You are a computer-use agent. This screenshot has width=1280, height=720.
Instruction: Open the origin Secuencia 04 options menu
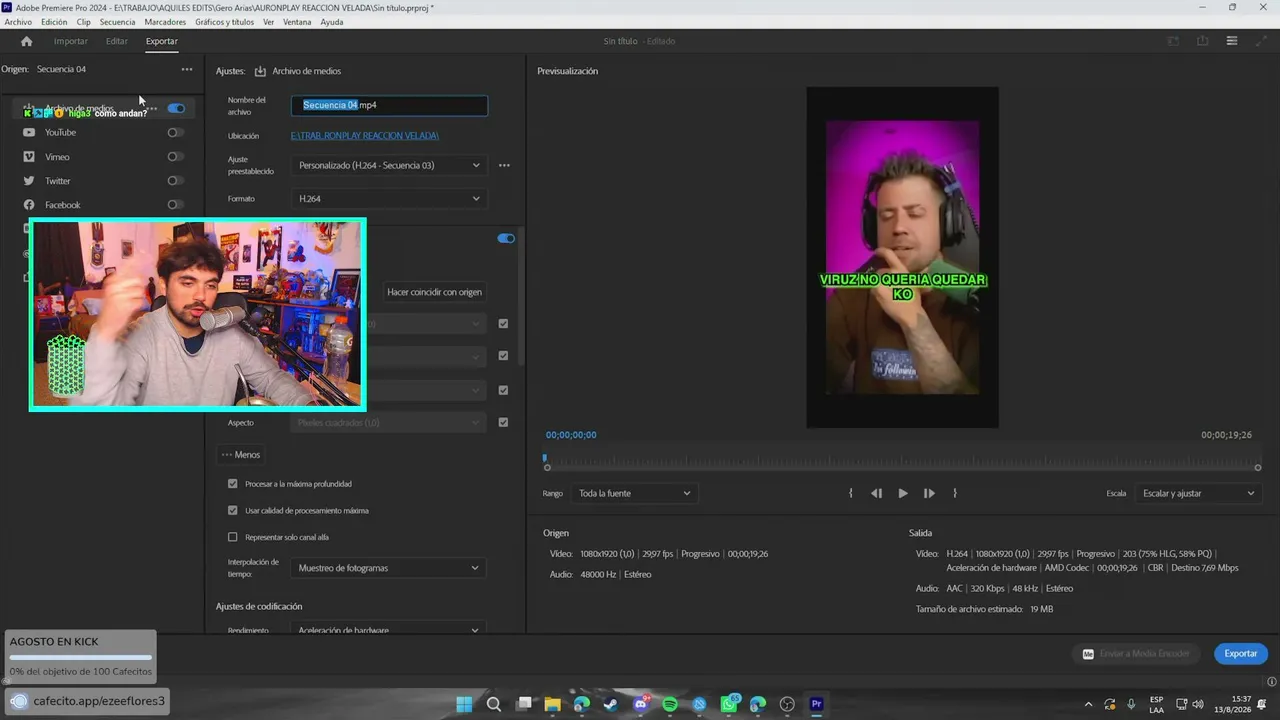[x=187, y=69]
